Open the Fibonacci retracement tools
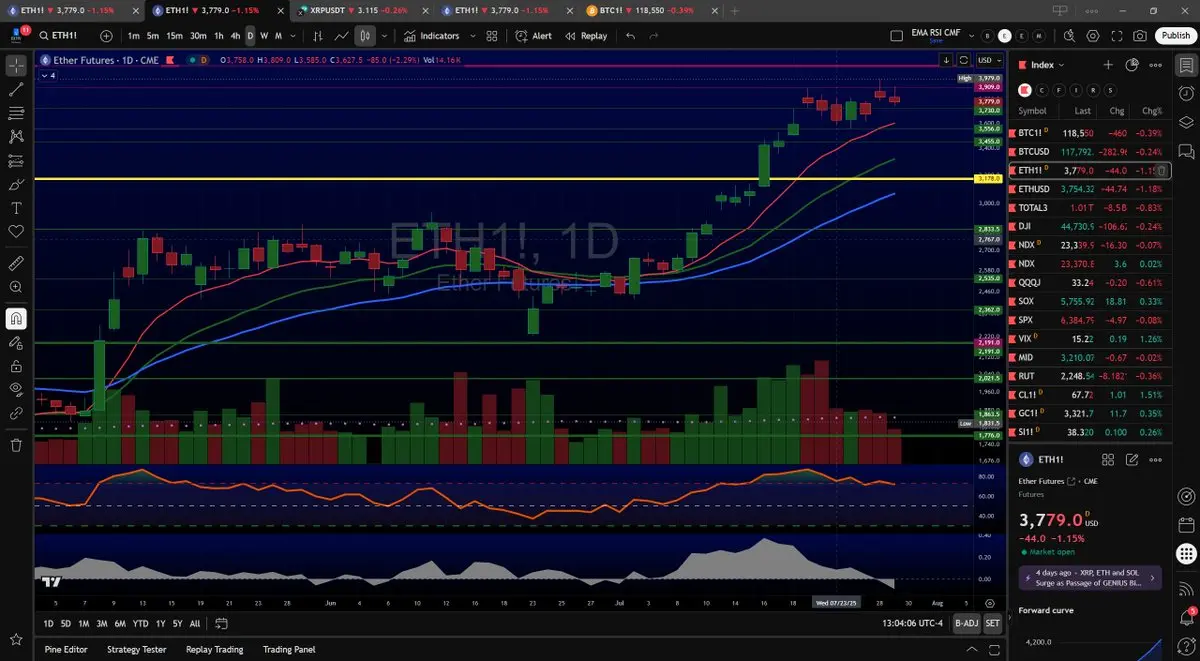The width and height of the screenshot is (1200, 661). [16, 113]
